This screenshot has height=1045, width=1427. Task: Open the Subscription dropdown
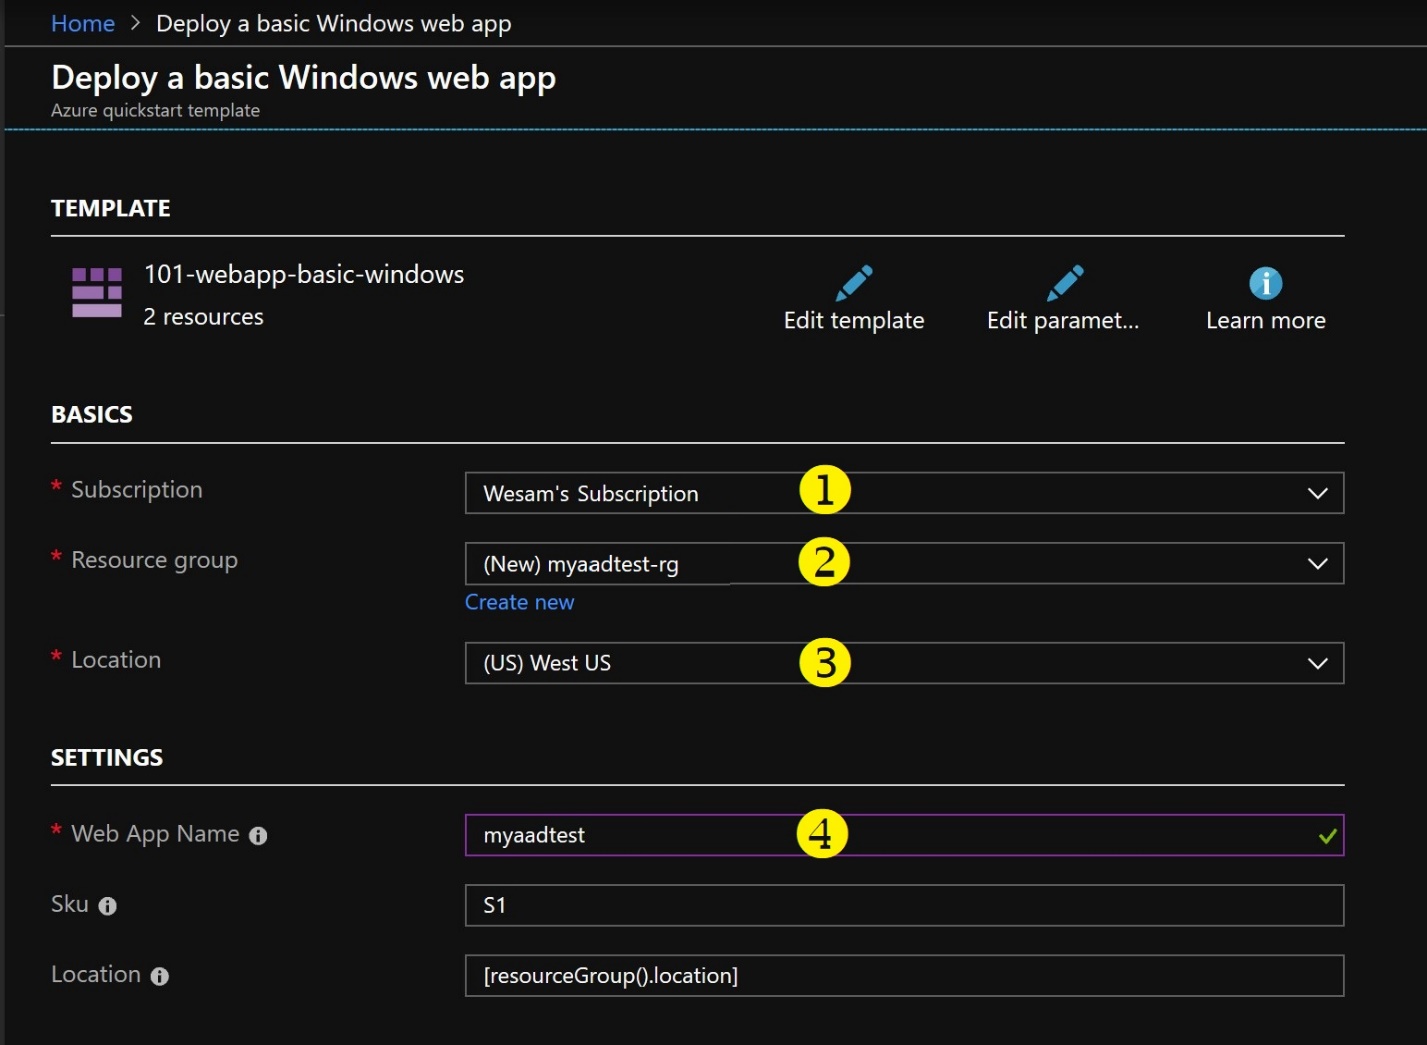(x=904, y=493)
